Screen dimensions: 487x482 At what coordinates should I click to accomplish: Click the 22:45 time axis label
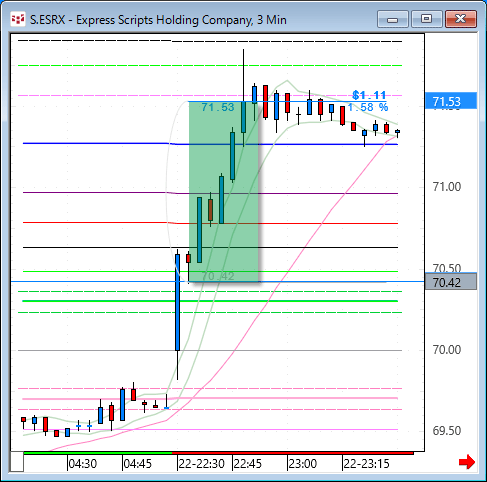(x=247, y=464)
